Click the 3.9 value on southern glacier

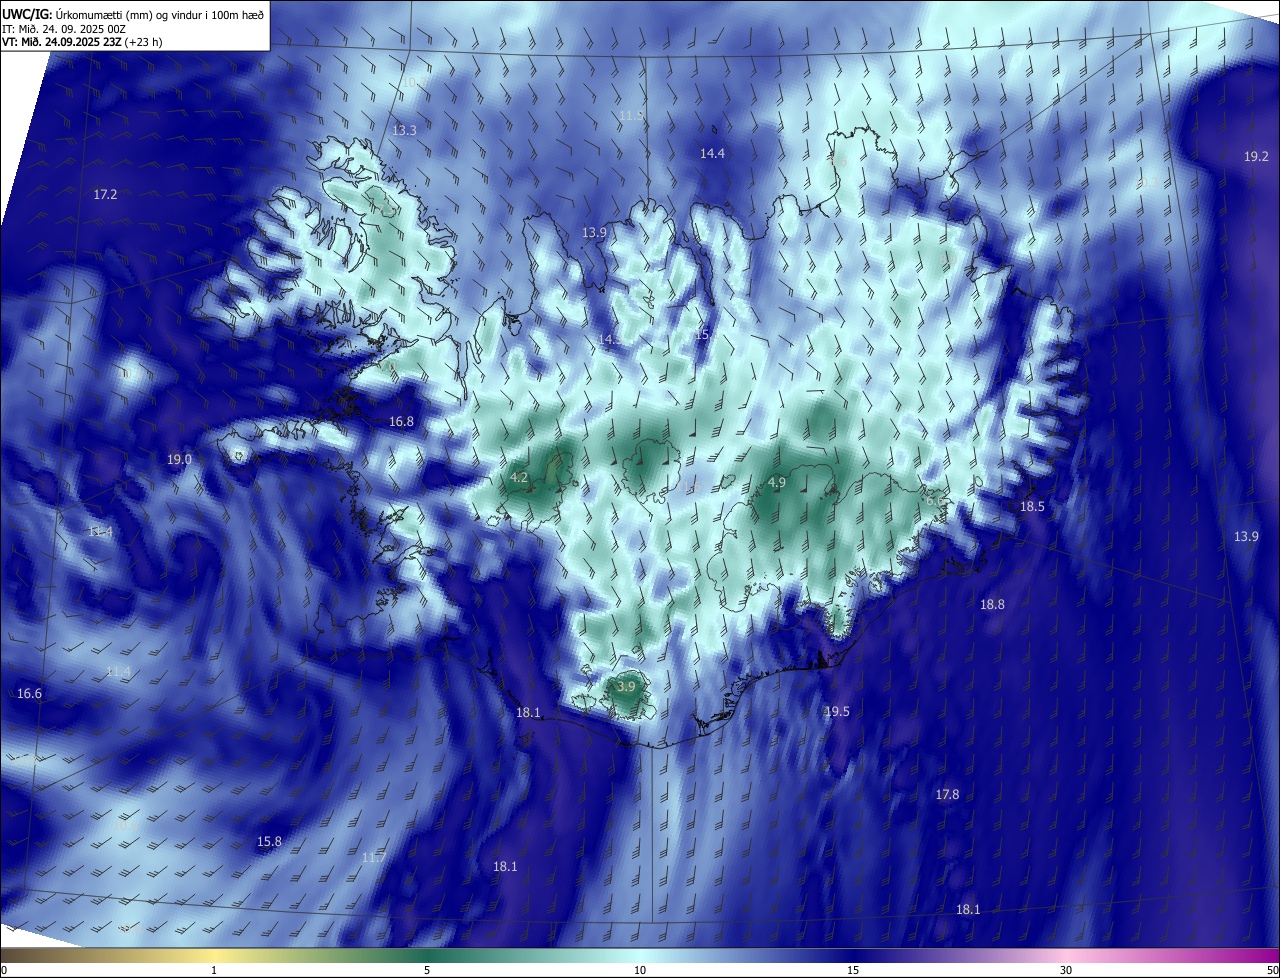pyautogui.click(x=626, y=687)
